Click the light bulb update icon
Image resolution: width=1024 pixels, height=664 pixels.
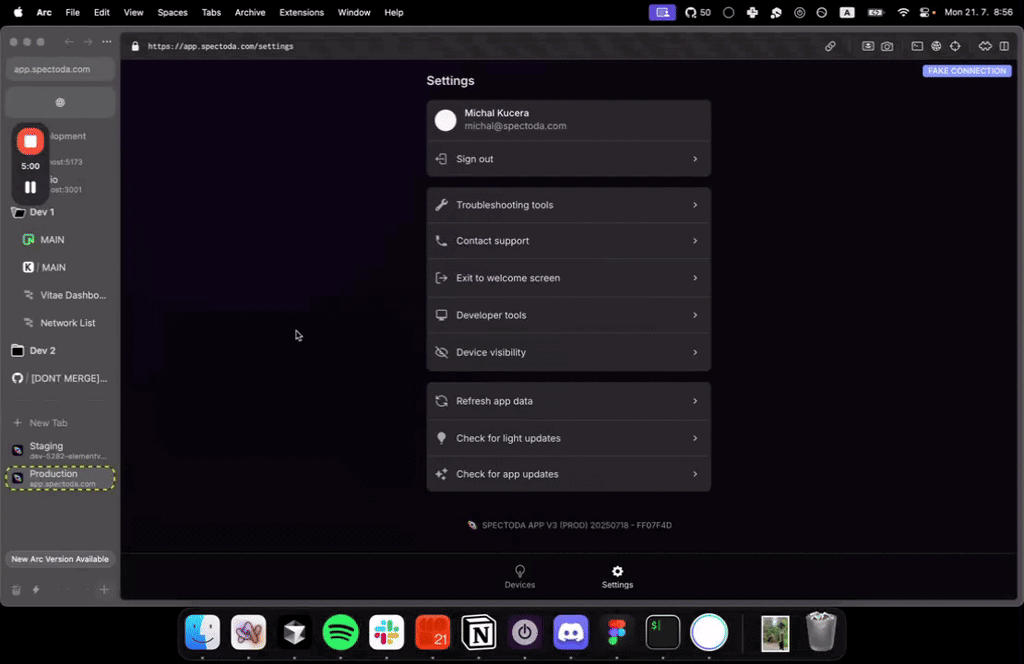pos(441,438)
